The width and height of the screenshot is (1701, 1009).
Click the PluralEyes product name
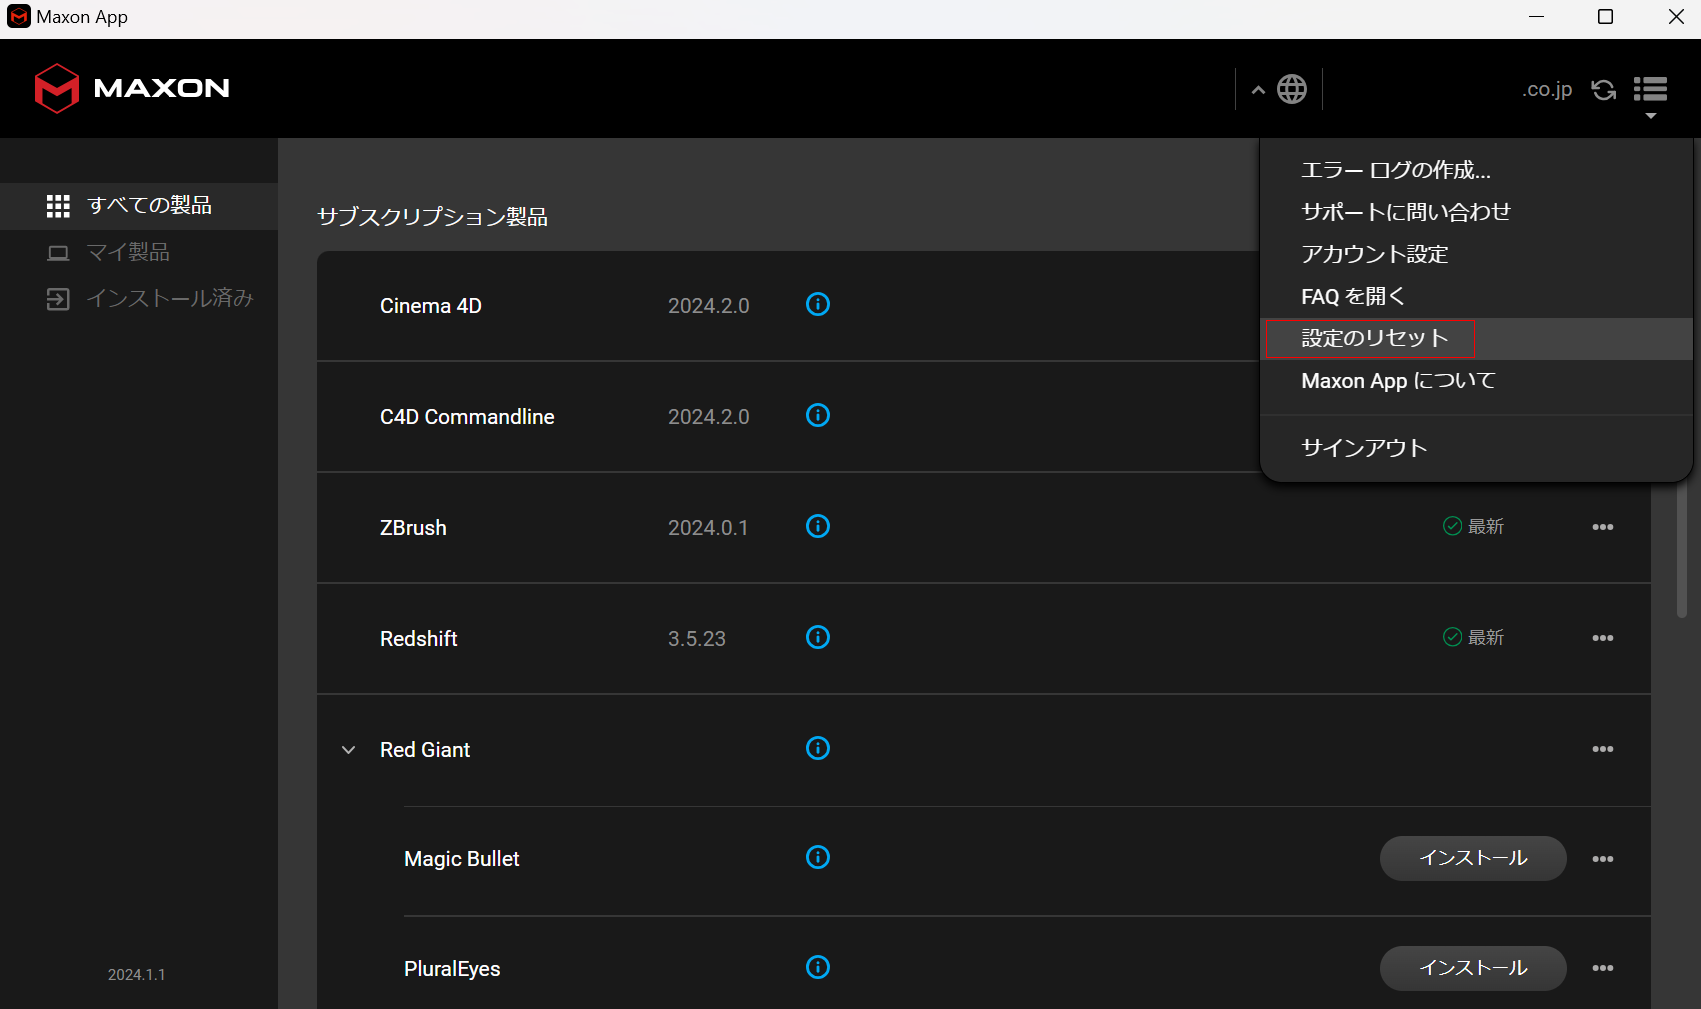pyautogui.click(x=452, y=969)
